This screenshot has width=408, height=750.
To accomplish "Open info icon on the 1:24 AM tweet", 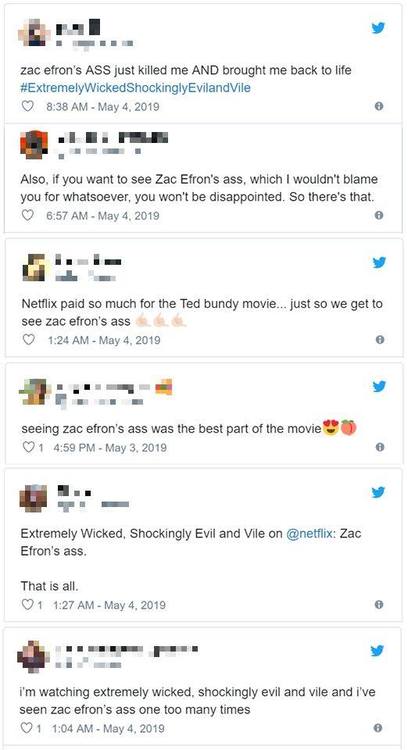I will (x=379, y=340).
